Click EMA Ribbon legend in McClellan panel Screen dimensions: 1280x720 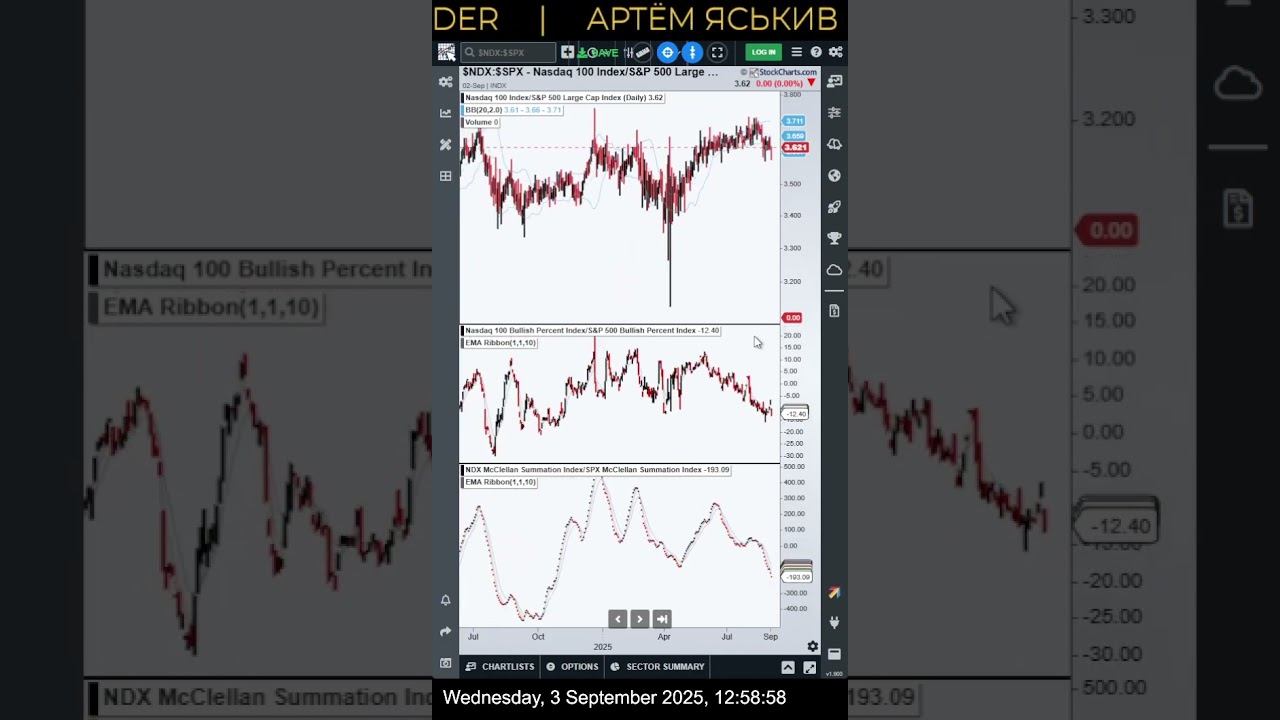pos(500,482)
